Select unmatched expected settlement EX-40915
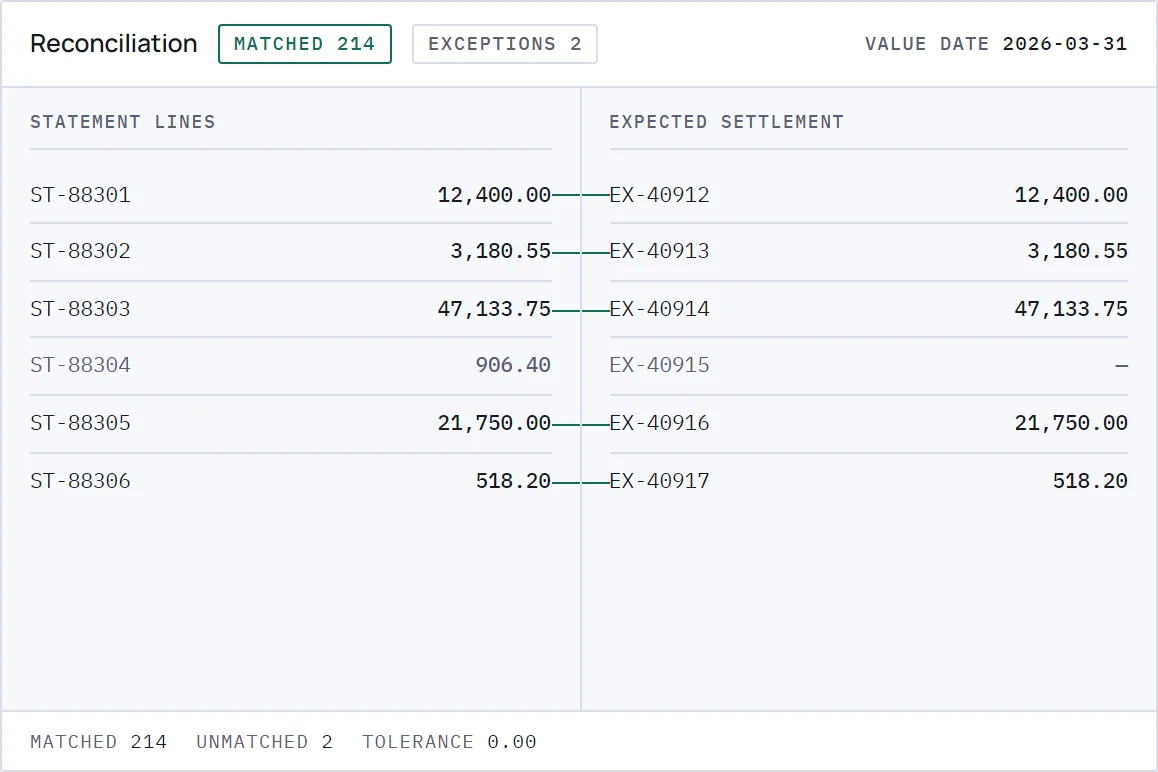Image resolution: width=1158 pixels, height=772 pixels. 868,366
